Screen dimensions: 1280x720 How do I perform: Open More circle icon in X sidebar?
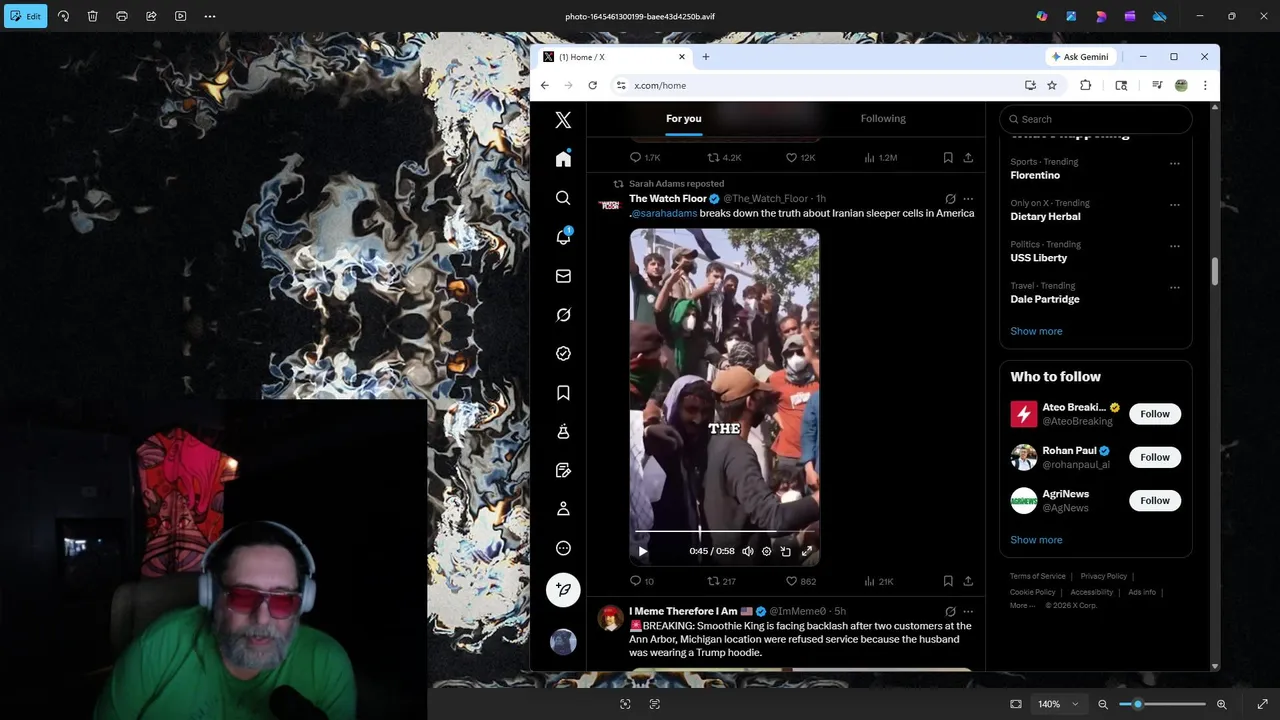pyautogui.click(x=563, y=548)
